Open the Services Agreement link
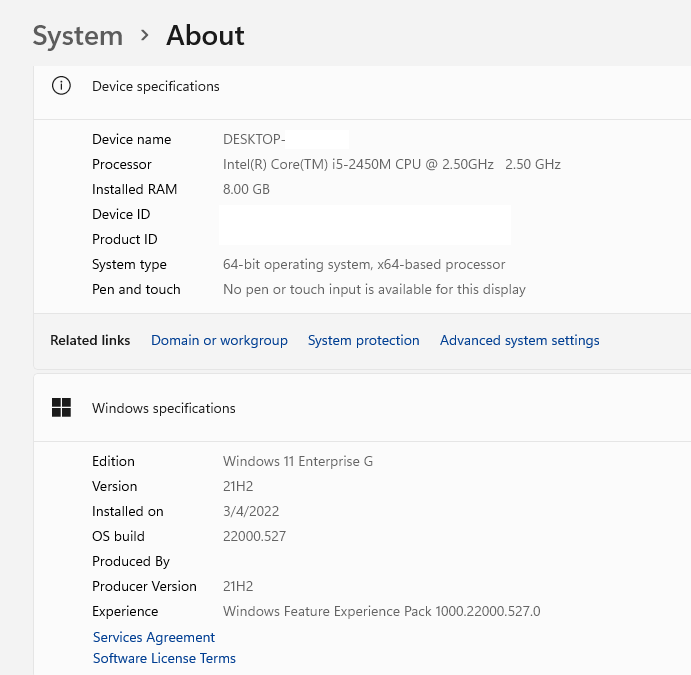Image resolution: width=691 pixels, height=675 pixels. click(x=154, y=637)
